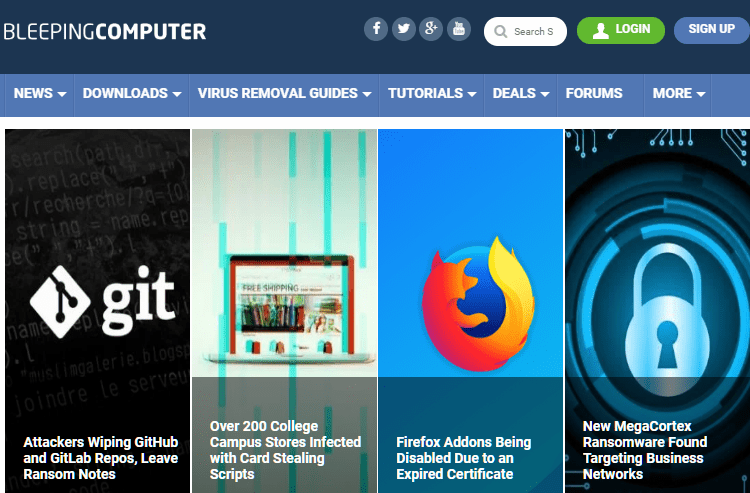Open BleepingComputer Twitter icon
Viewport: 750px width, 493px height.
coord(404,29)
